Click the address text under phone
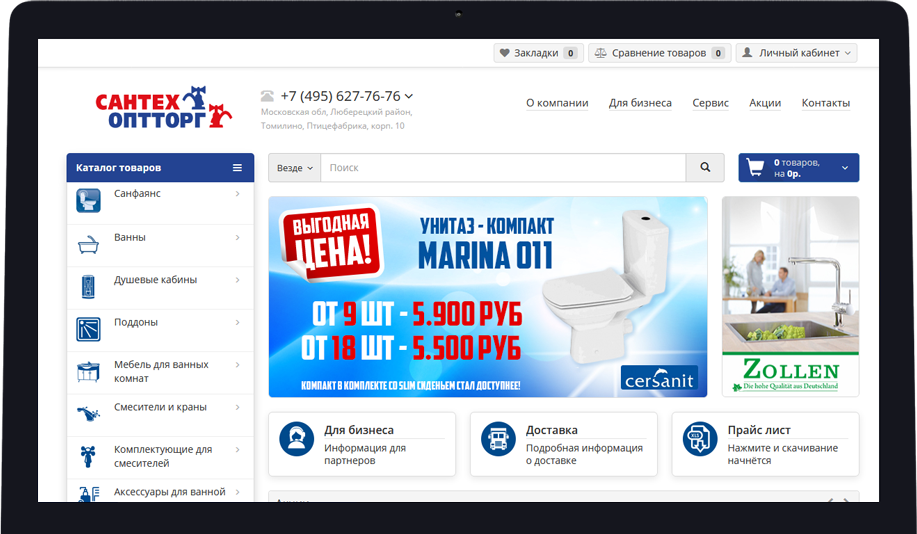917x534 pixels. (x=336, y=119)
